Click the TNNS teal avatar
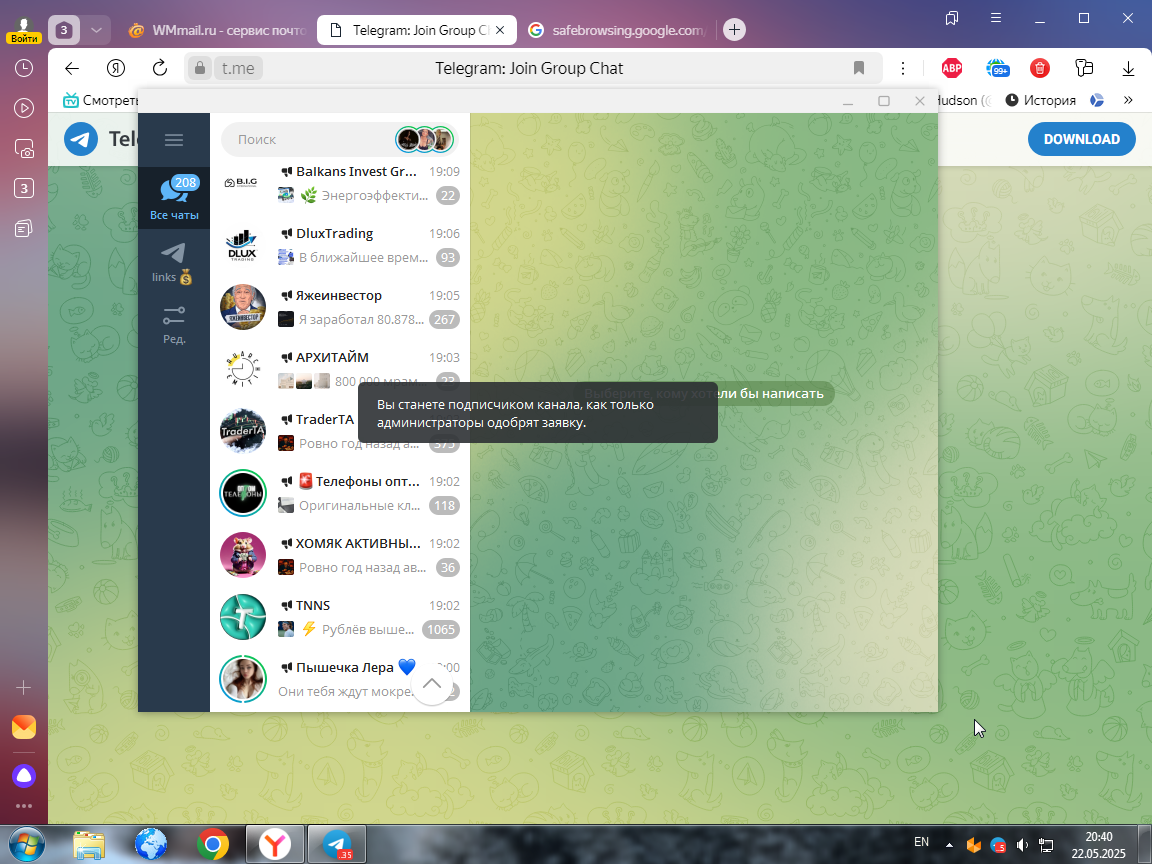 242,617
